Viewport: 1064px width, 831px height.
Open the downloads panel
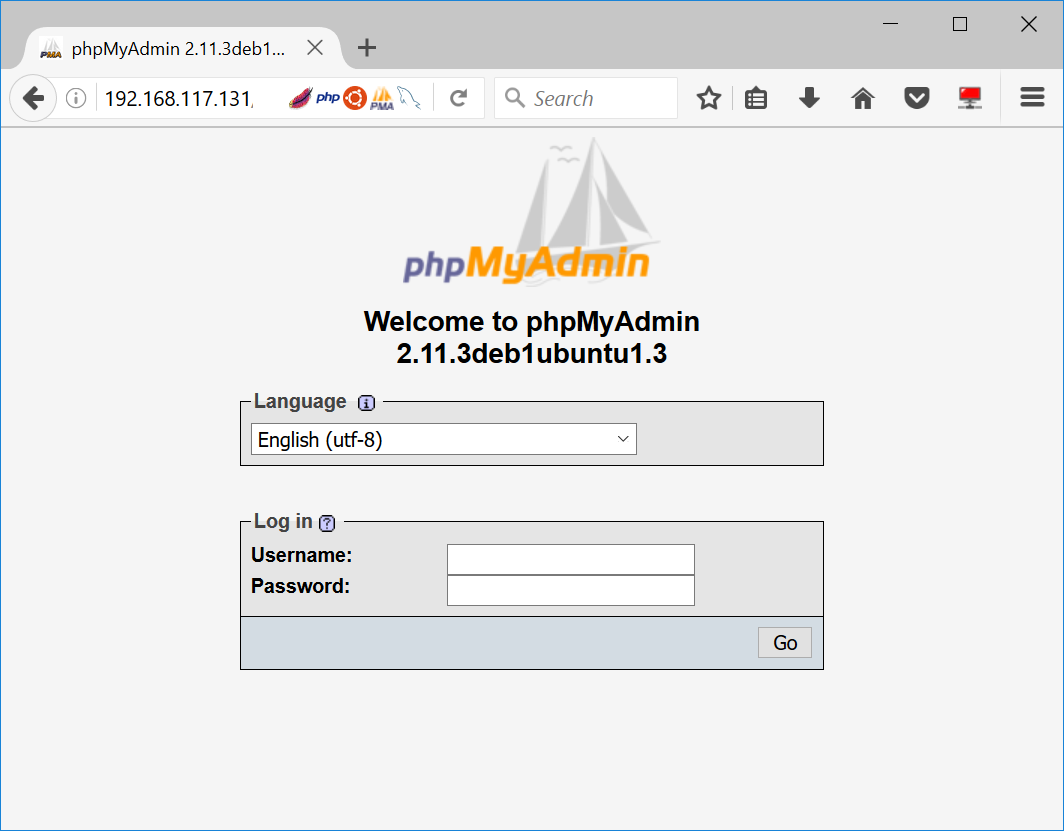[x=810, y=98]
